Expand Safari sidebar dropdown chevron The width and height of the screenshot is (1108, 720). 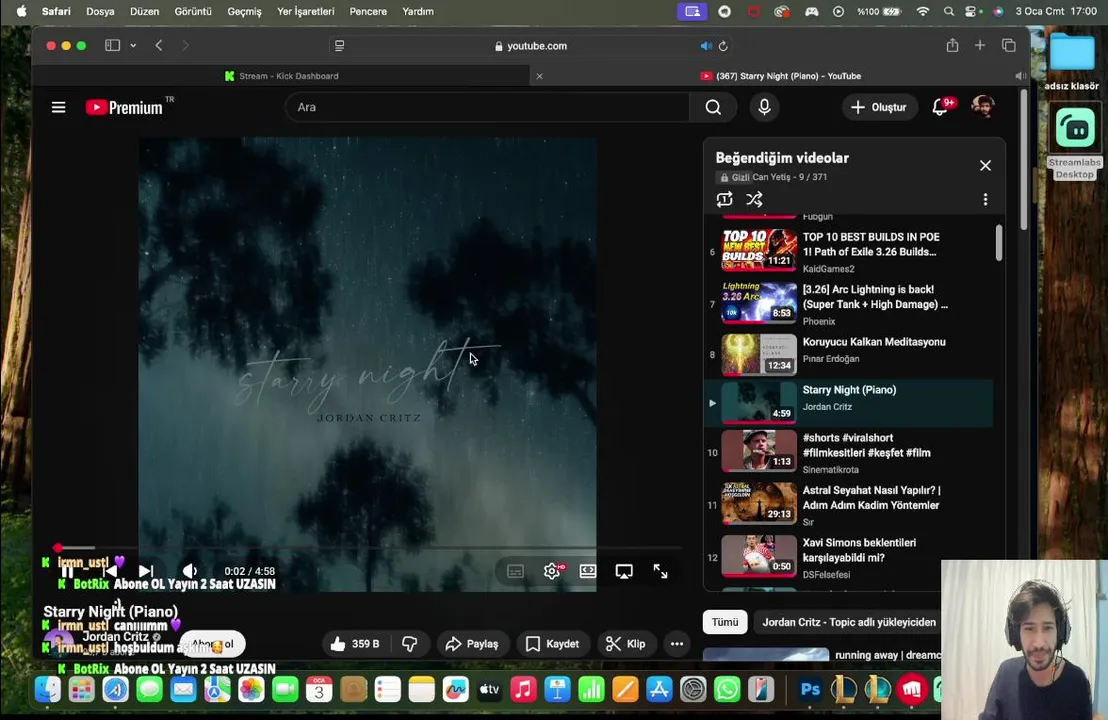pos(133,45)
